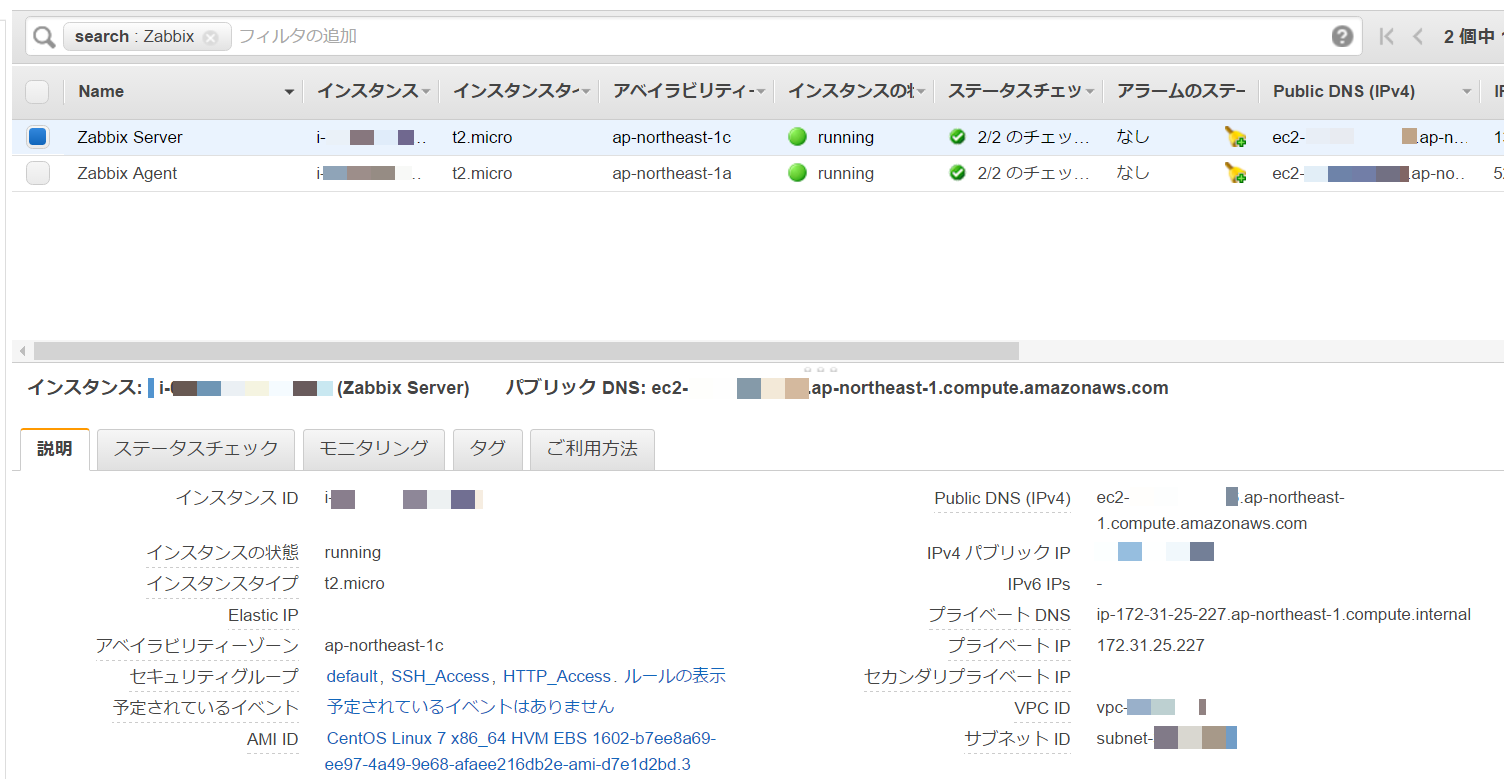Click 予定されているイベントはありません link
Image resolution: width=1504 pixels, height=780 pixels.
tap(470, 707)
